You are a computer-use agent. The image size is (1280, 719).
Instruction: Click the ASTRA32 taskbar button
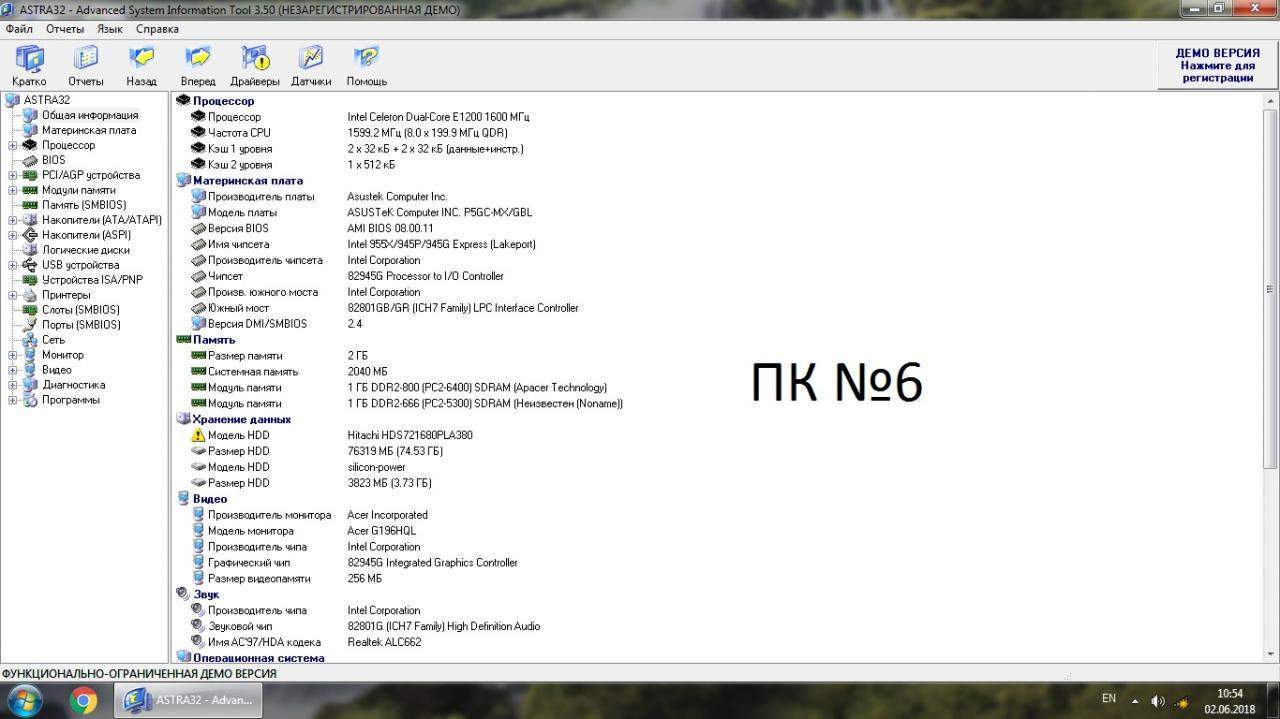[x=188, y=701]
